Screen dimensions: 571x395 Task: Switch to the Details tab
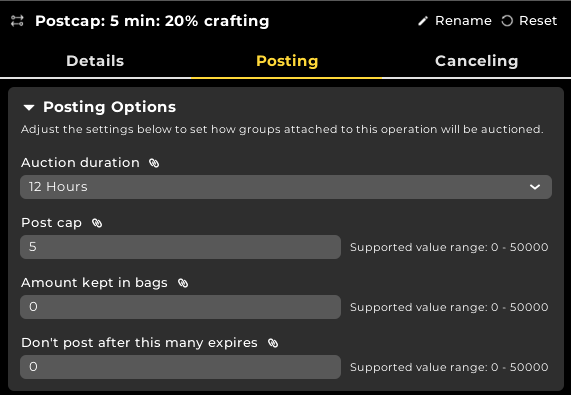tap(95, 61)
